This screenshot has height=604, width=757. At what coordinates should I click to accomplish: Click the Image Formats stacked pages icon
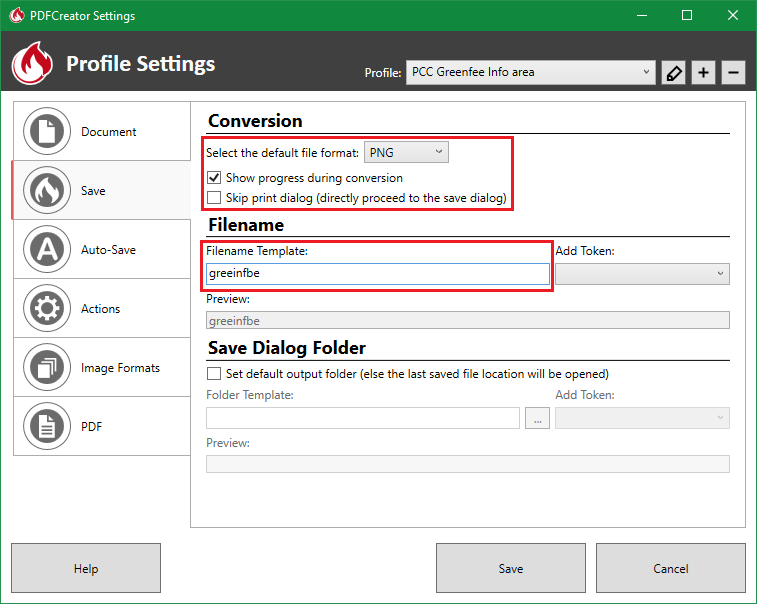click(45, 368)
